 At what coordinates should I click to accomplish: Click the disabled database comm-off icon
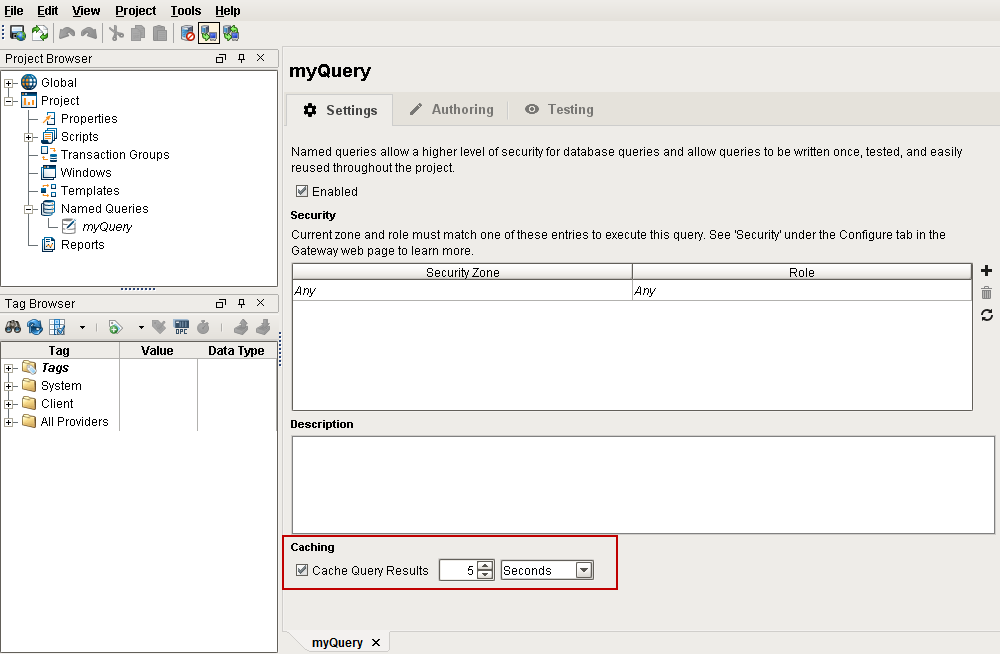tap(188, 33)
